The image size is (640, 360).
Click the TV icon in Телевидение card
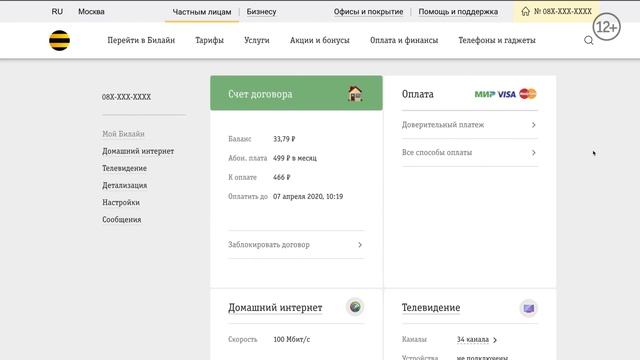click(529, 308)
